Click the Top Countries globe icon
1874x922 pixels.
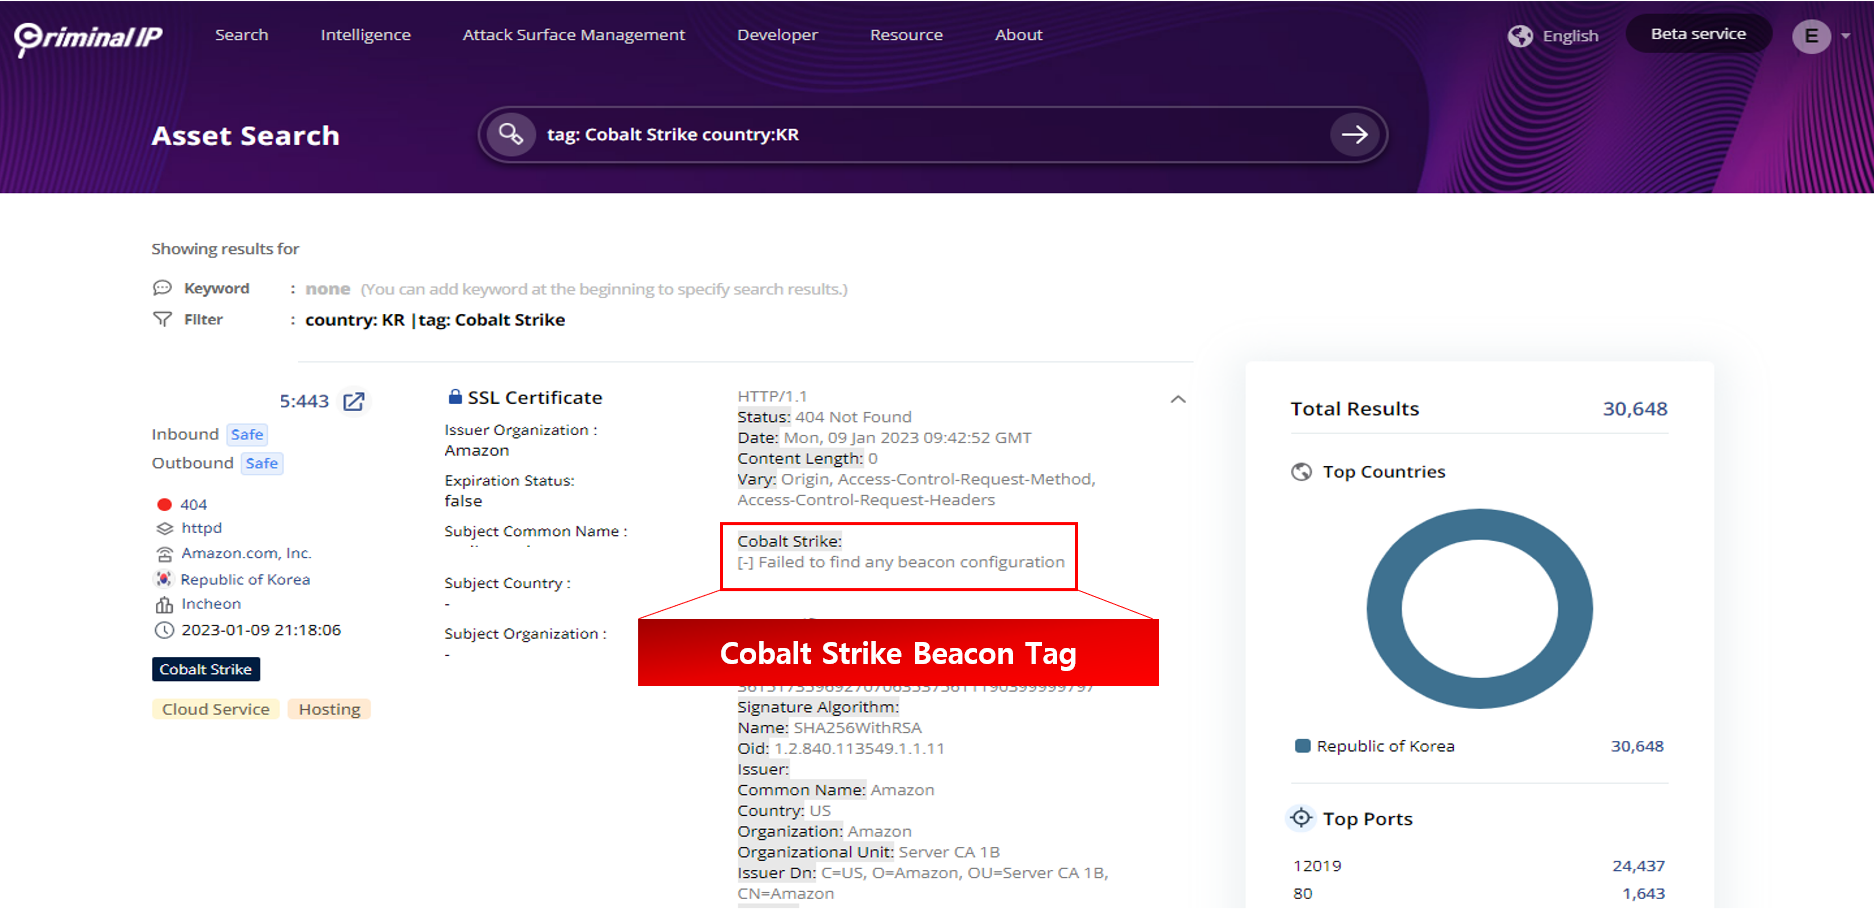[x=1301, y=472]
